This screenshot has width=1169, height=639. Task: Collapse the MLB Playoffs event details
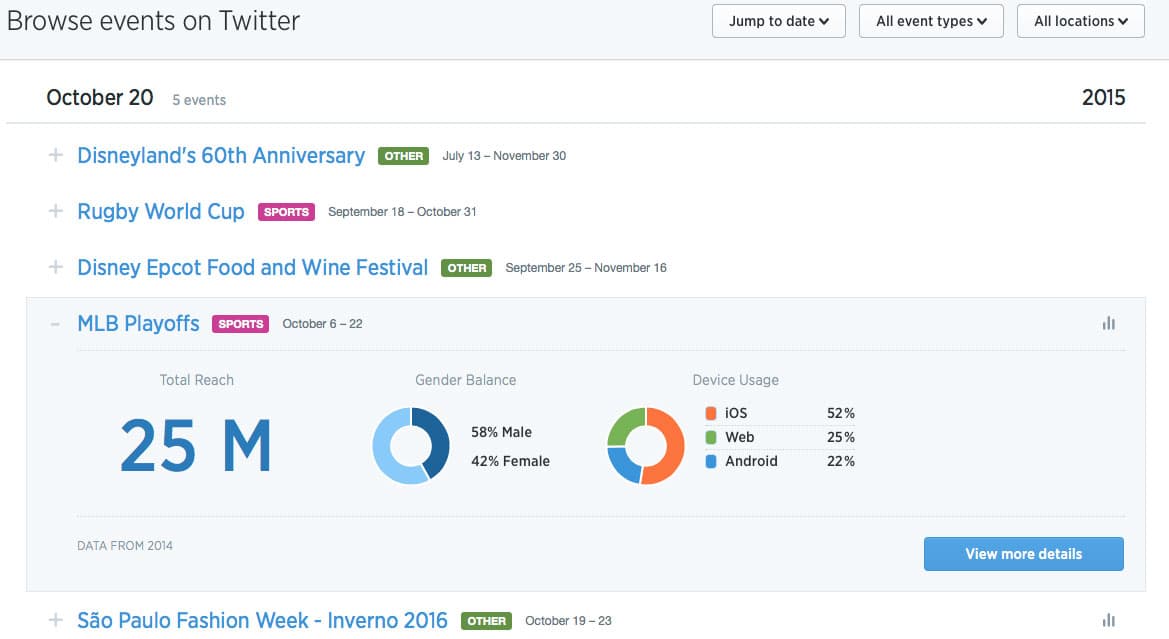tap(55, 323)
